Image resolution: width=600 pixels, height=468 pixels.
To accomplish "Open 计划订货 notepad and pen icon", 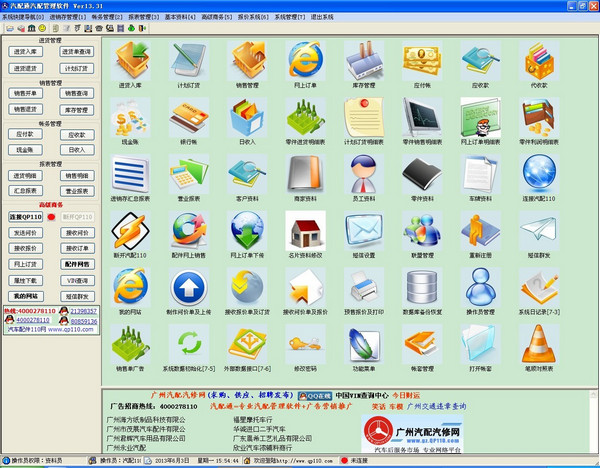I will [x=189, y=61].
